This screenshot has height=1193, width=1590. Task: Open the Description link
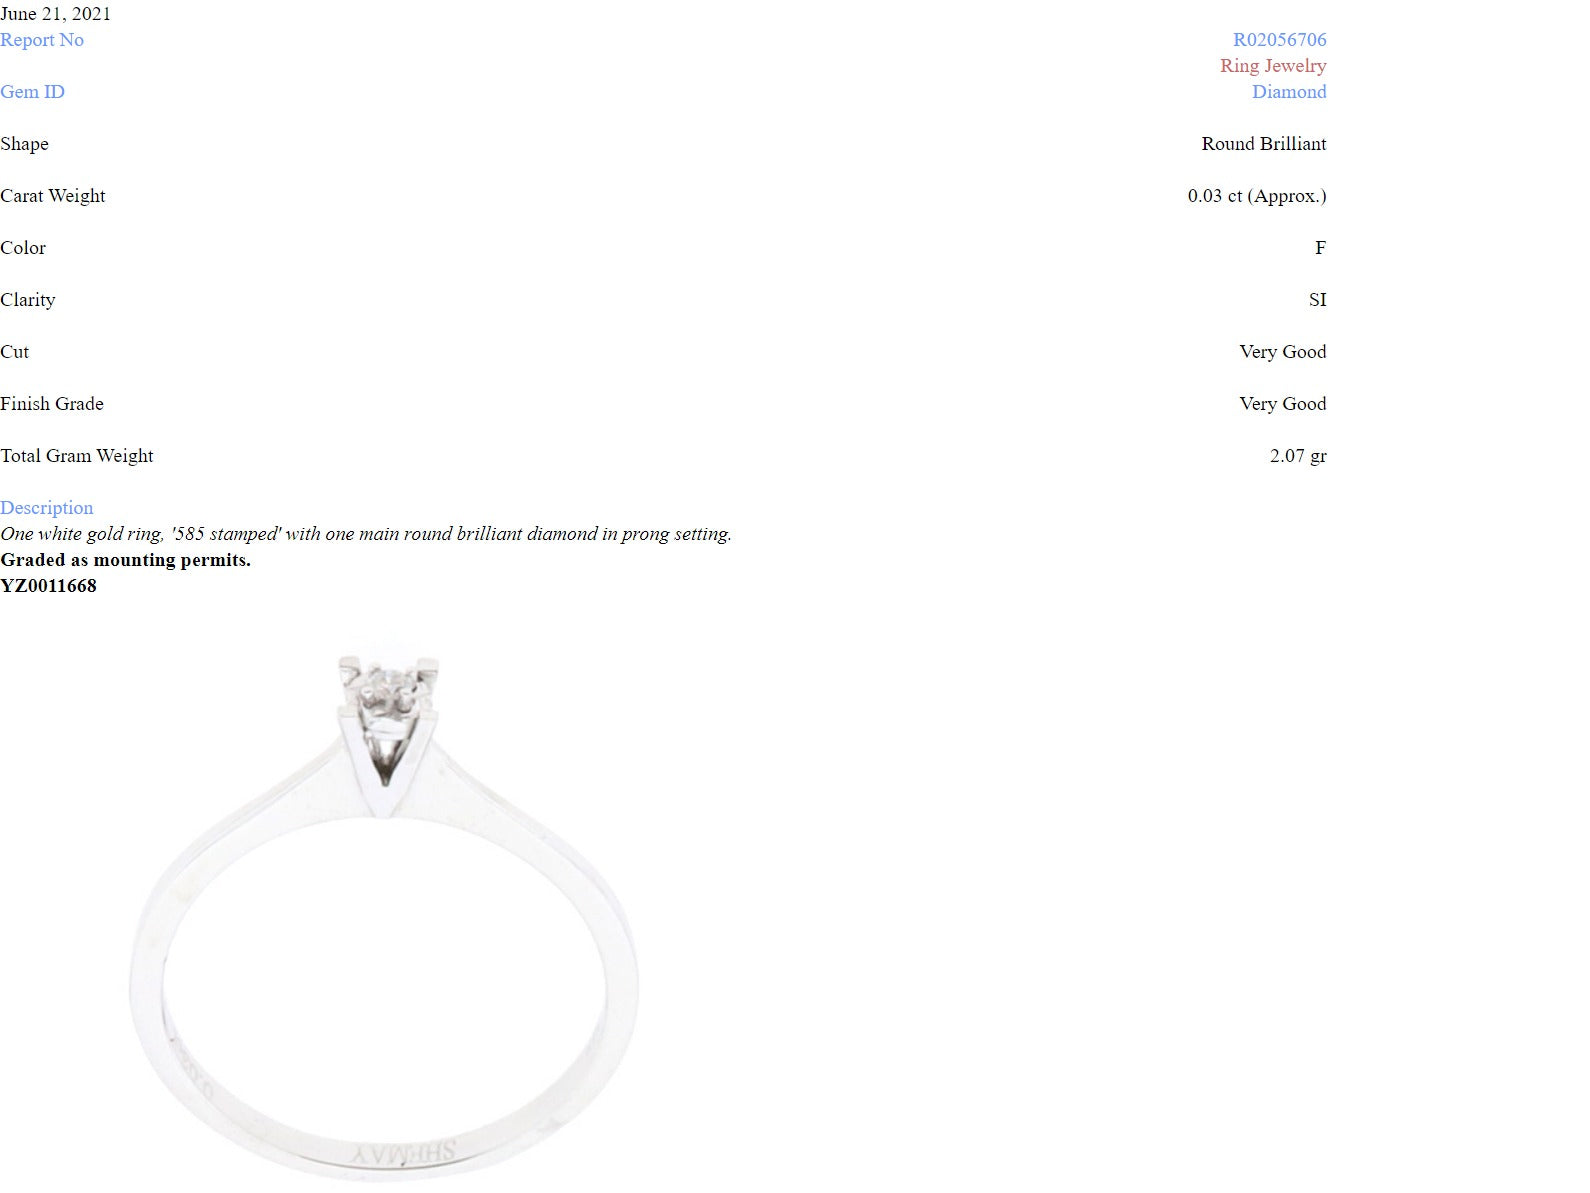click(x=46, y=508)
